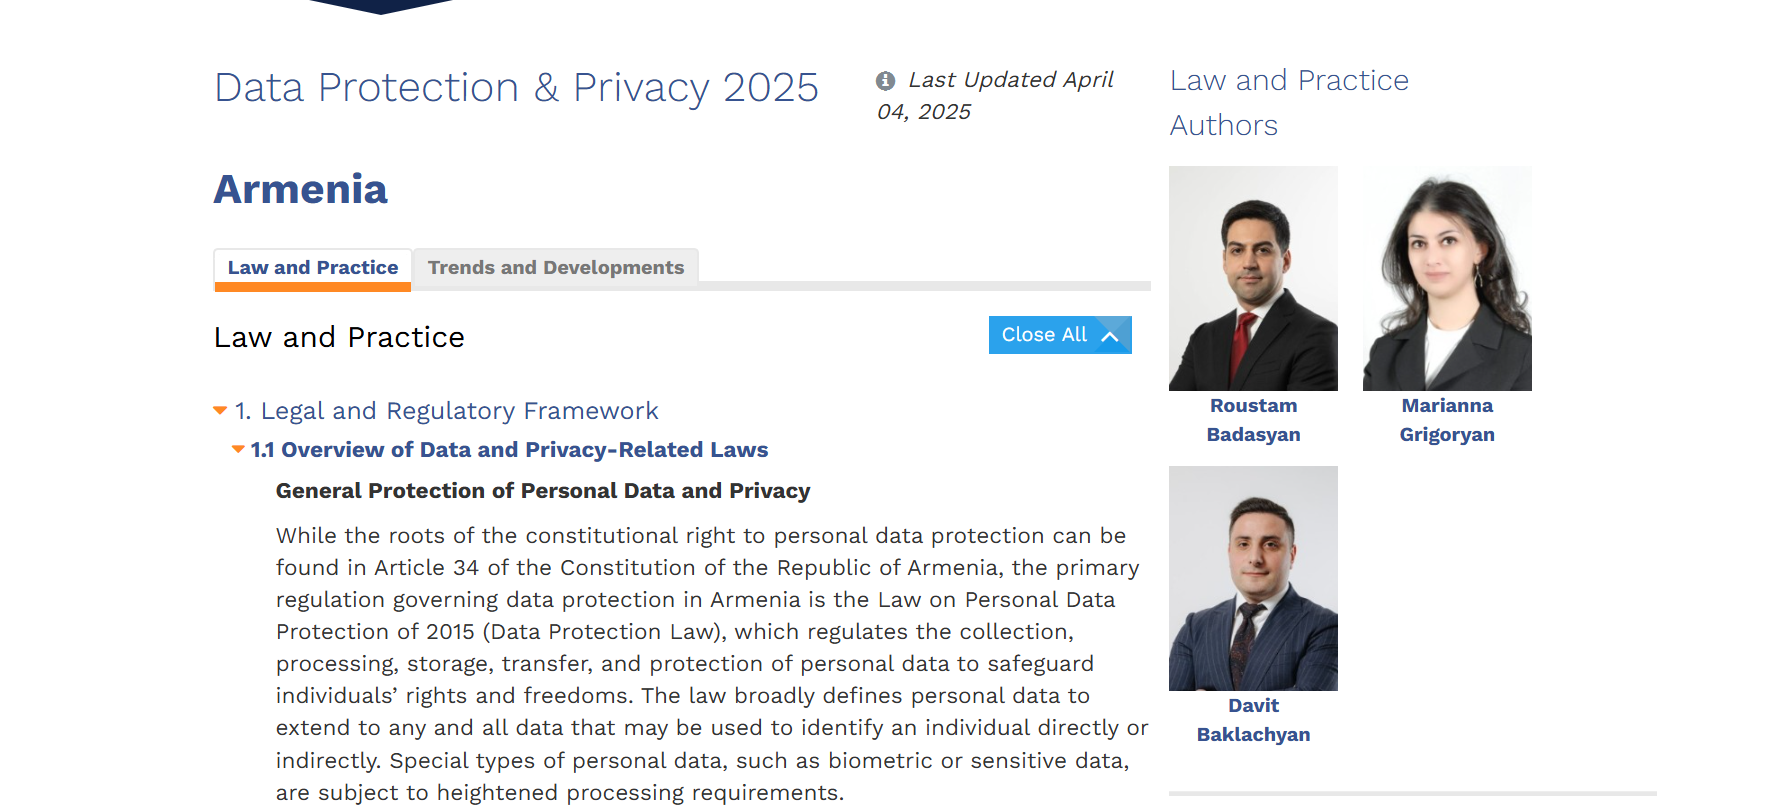The image size is (1782, 812).
Task: Click the Data Protection & Privacy 2025 title
Action: 516,88
